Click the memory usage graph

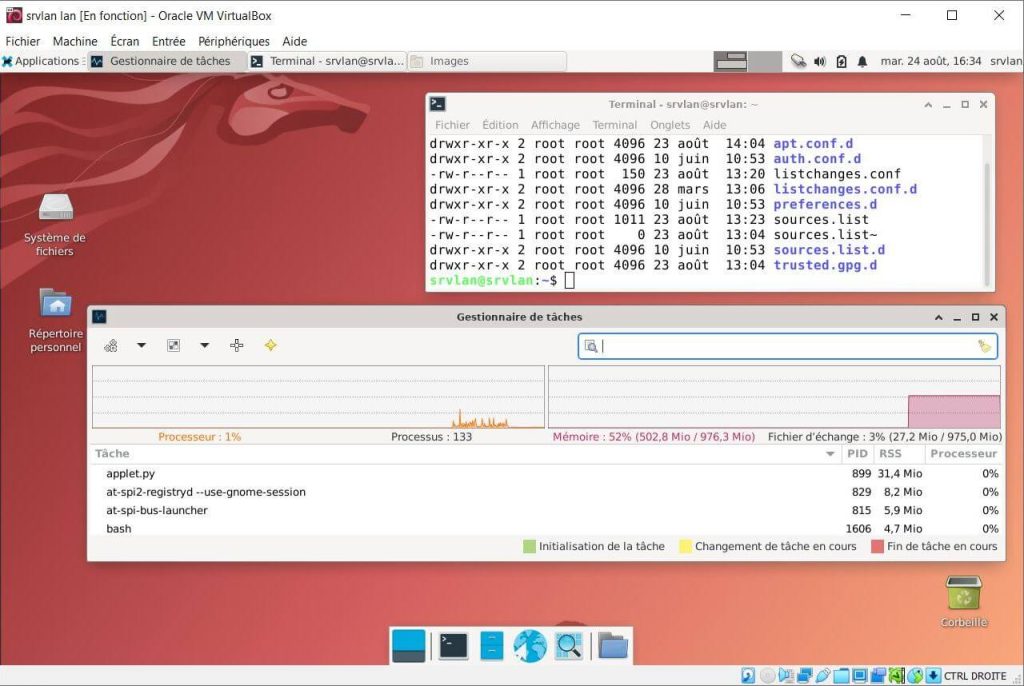[x=774, y=397]
